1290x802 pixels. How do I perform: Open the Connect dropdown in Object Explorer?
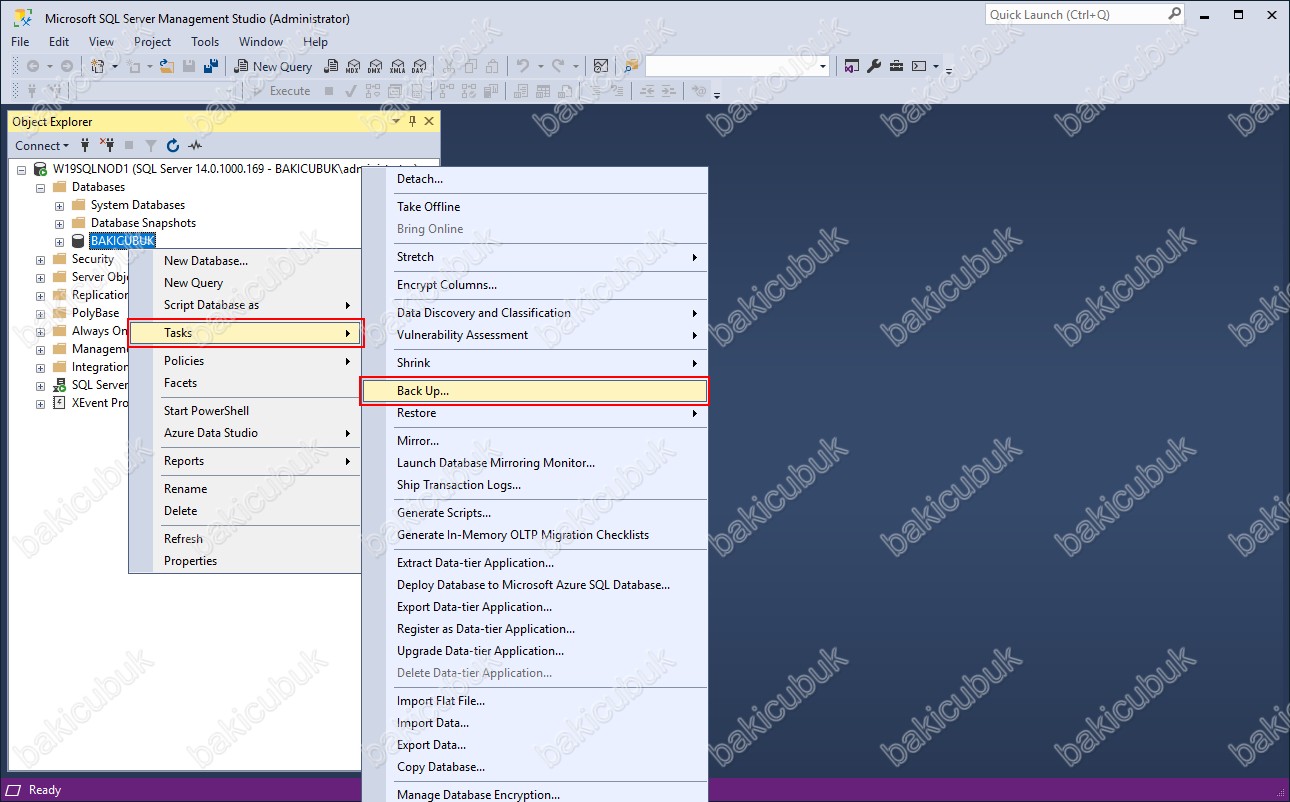(x=42, y=145)
